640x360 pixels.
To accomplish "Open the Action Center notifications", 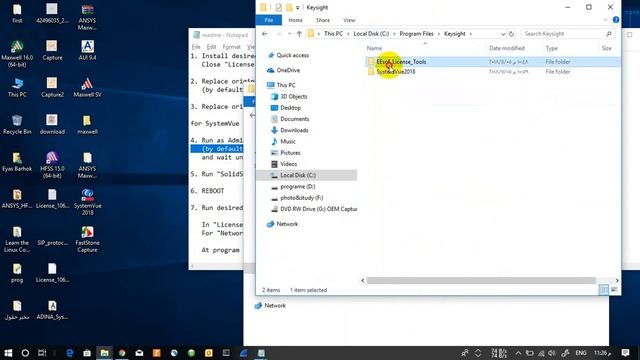I will 625,353.
